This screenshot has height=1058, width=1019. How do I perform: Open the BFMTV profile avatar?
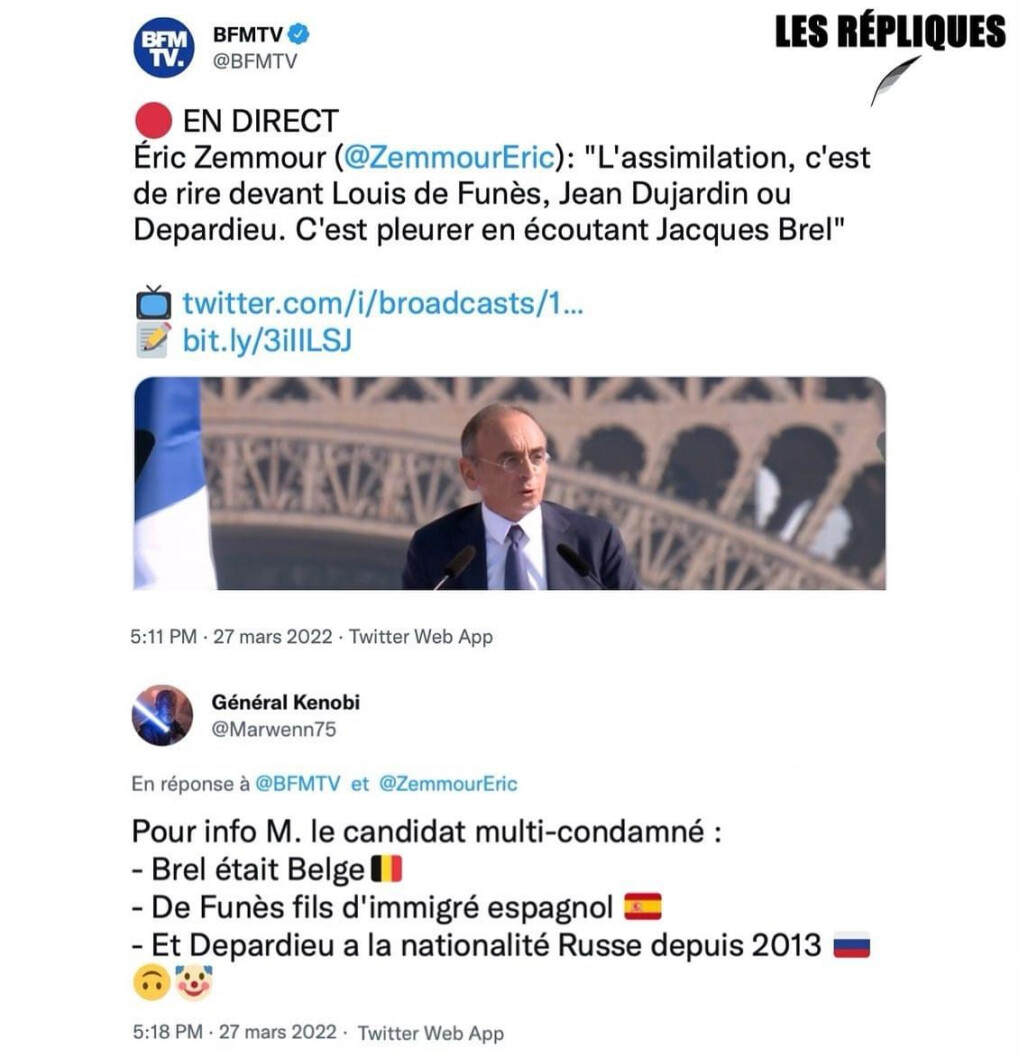pos(163,47)
